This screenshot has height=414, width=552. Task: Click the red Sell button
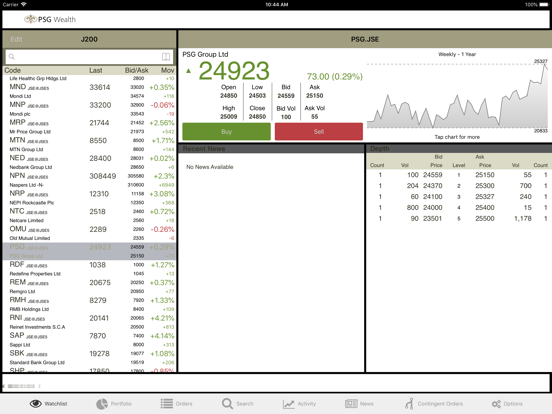[319, 132]
